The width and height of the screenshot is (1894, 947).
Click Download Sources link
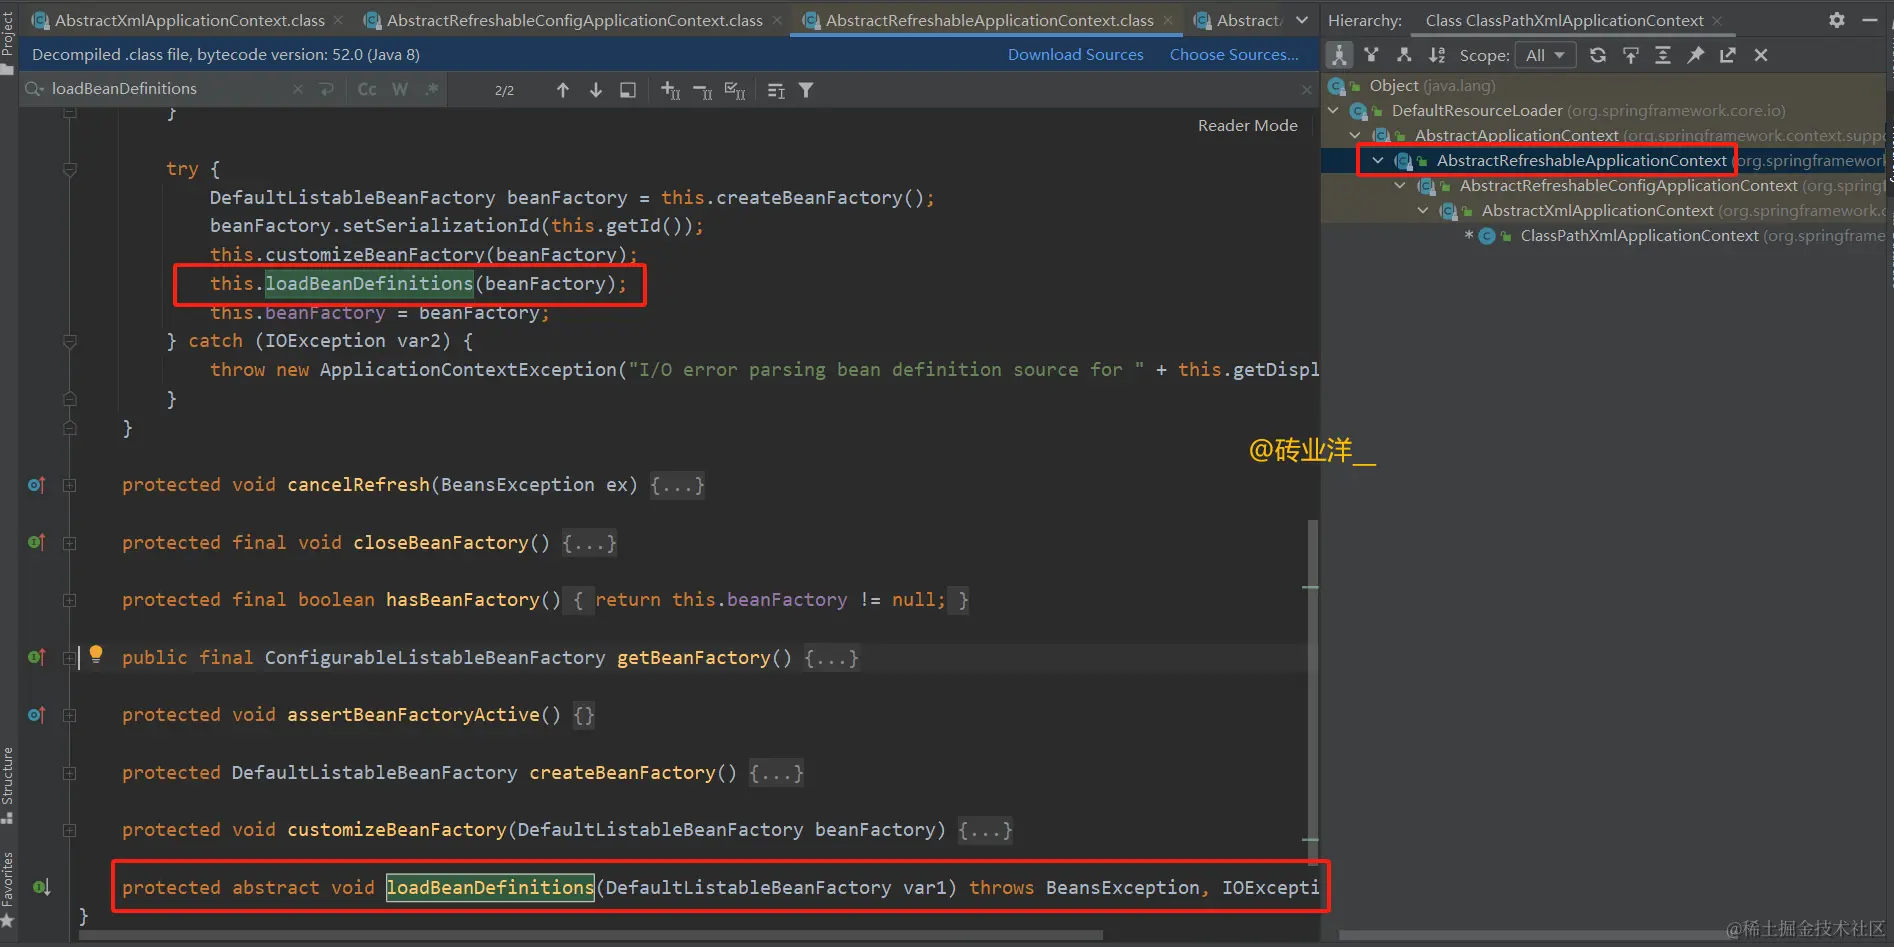1075,54
